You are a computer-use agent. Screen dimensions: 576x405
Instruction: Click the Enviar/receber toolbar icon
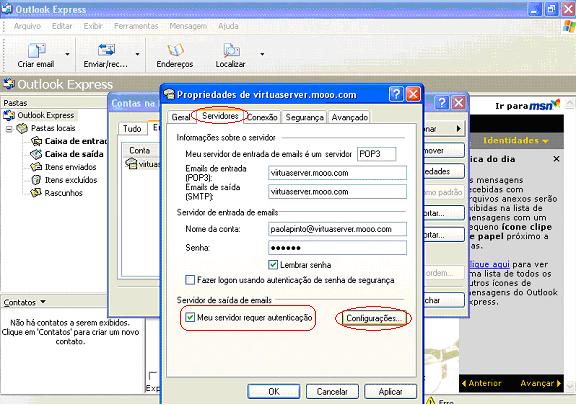click(x=107, y=50)
